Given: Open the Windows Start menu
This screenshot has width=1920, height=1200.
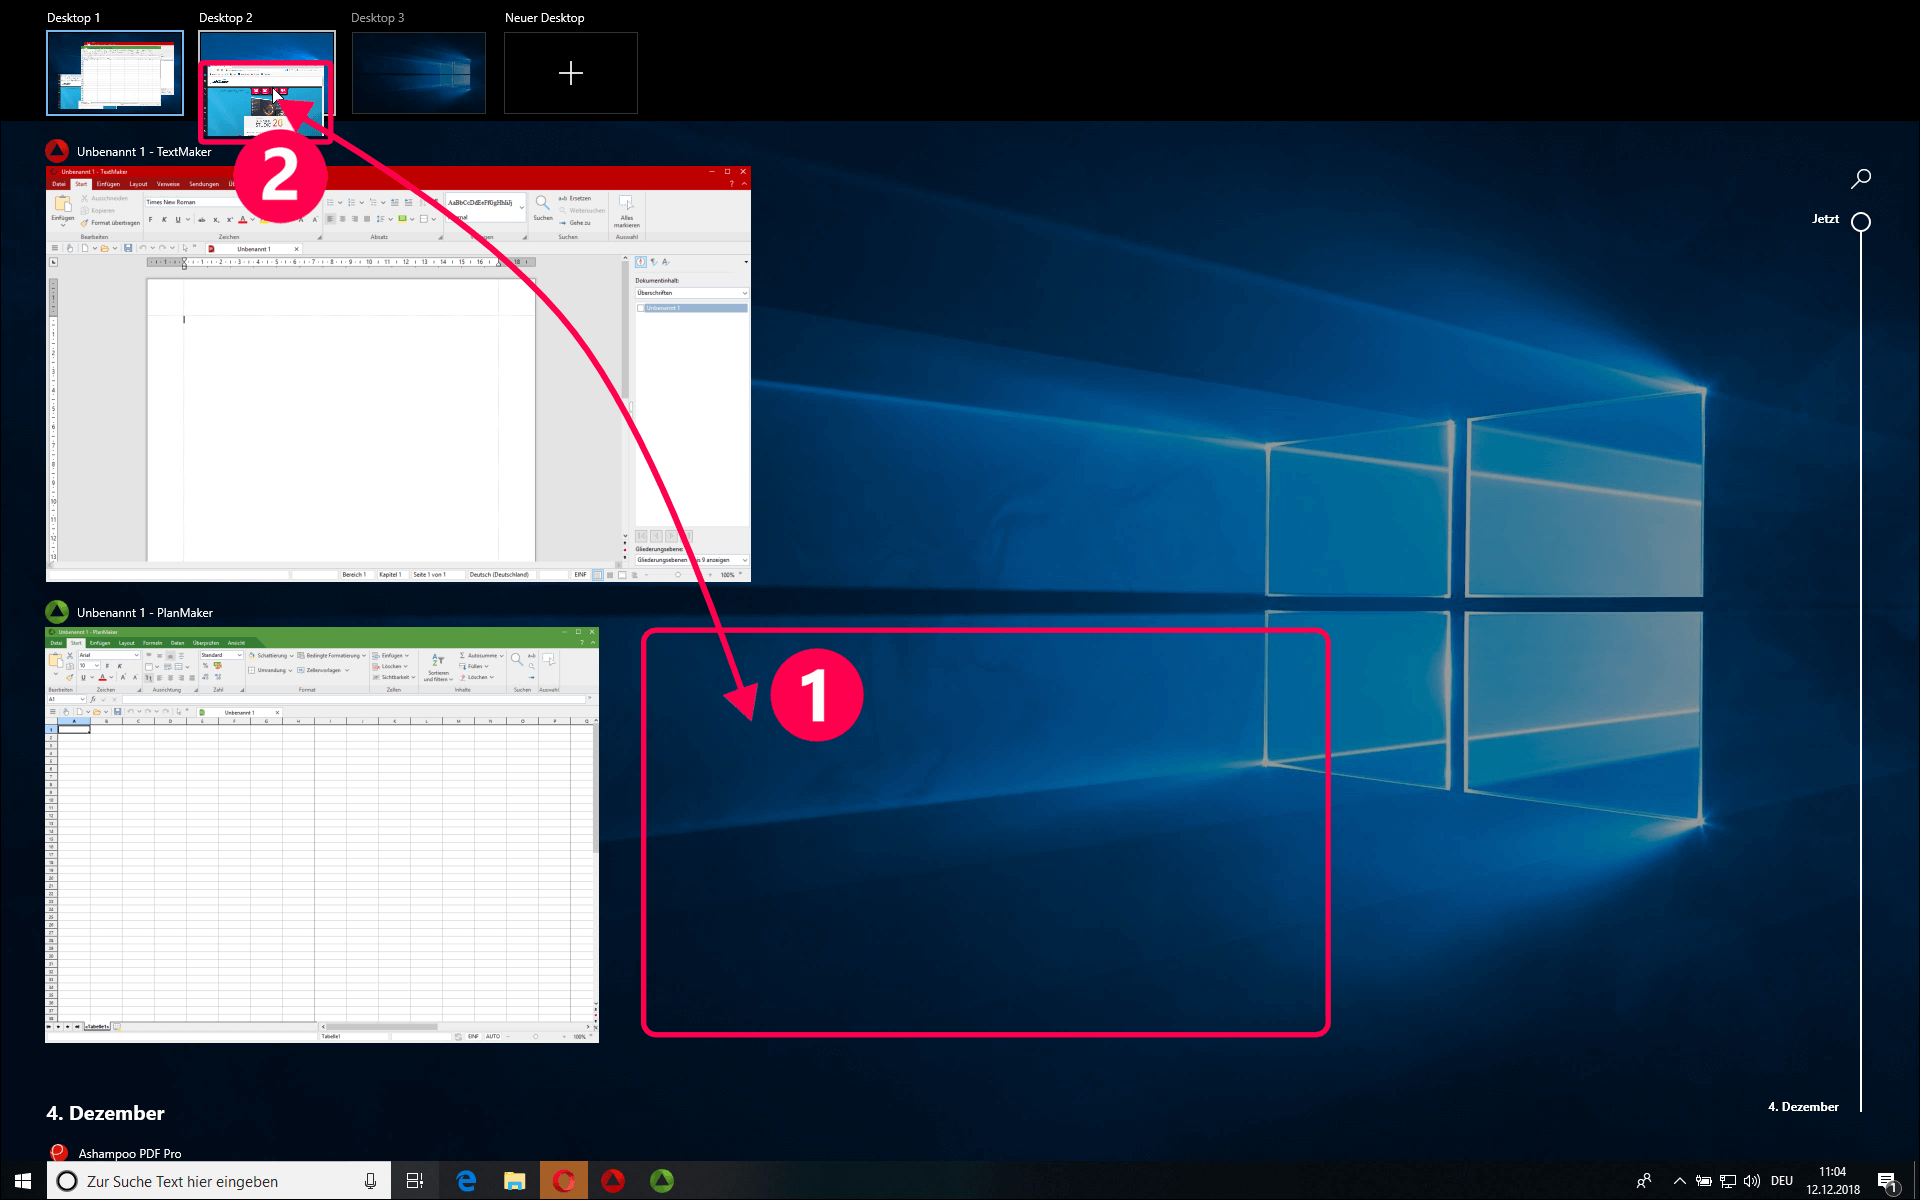Looking at the screenshot, I should pyautogui.click(x=23, y=1181).
